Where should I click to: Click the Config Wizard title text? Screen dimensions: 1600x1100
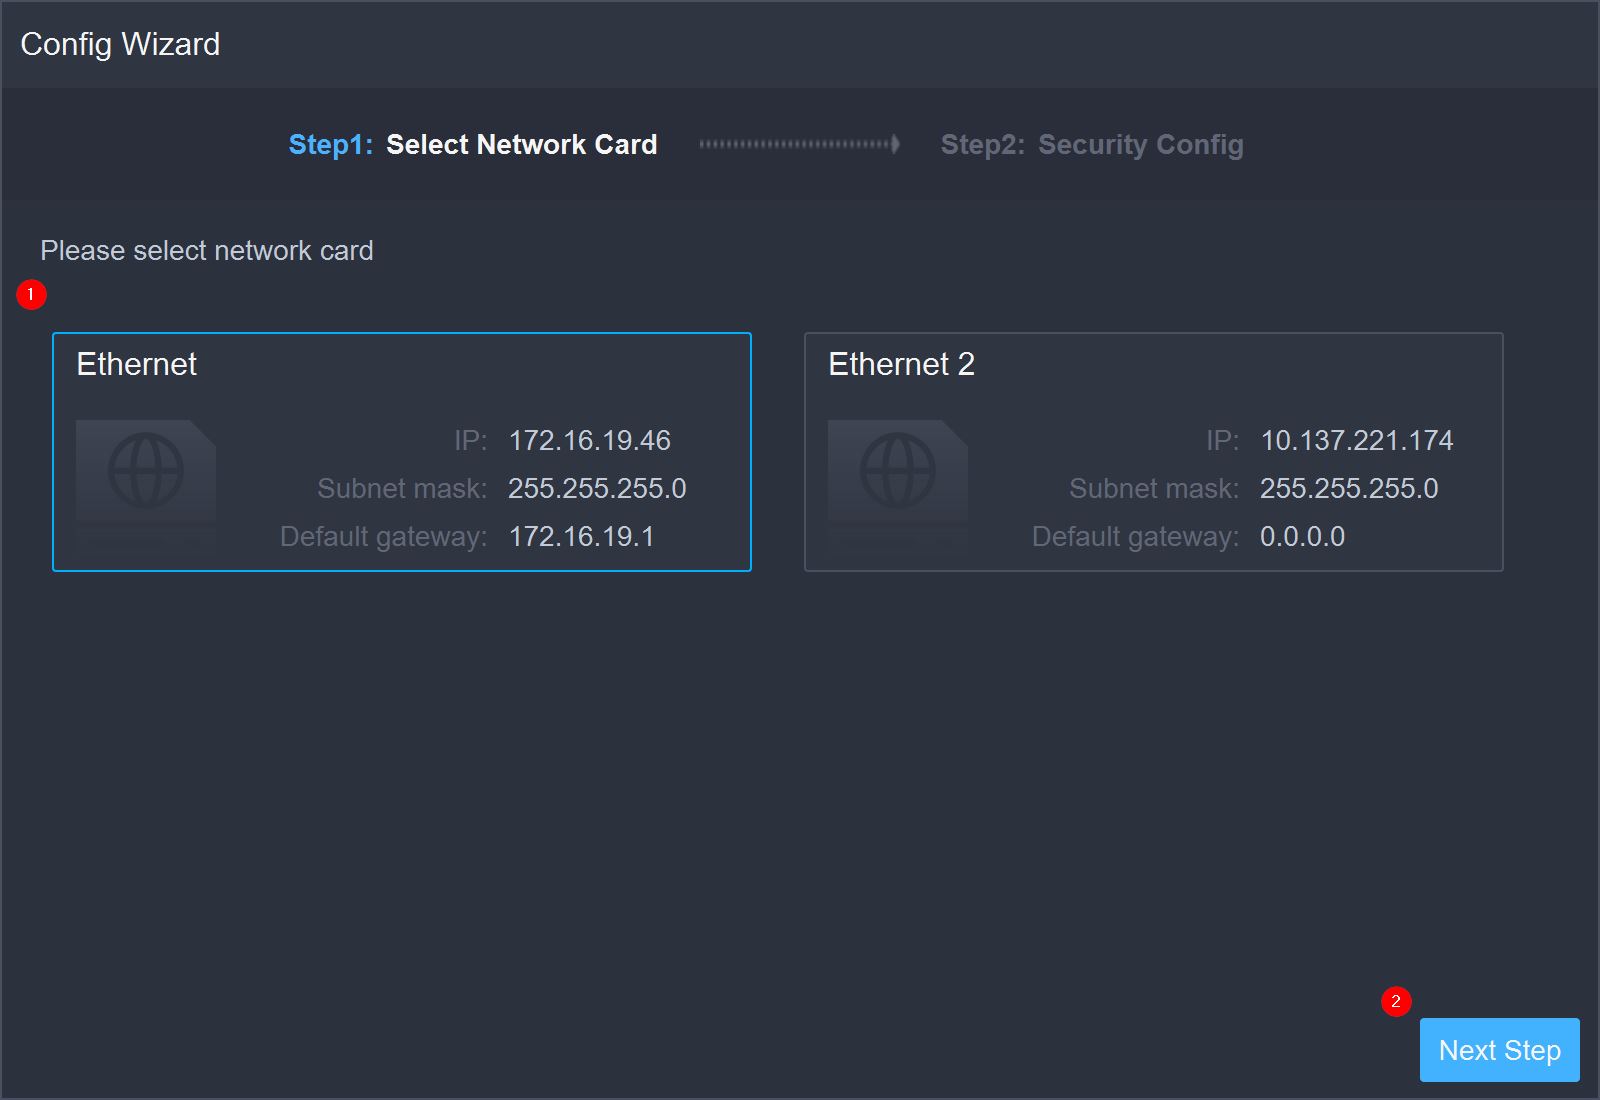pyautogui.click(x=120, y=44)
